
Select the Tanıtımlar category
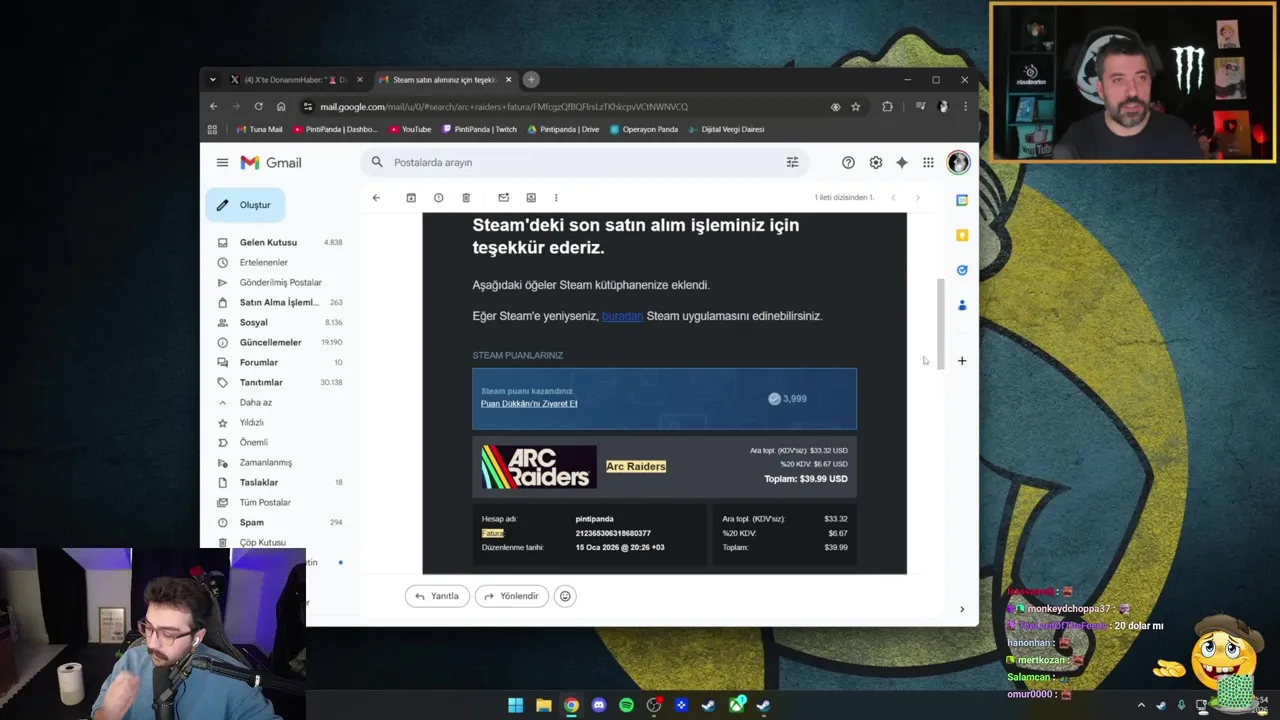261,382
